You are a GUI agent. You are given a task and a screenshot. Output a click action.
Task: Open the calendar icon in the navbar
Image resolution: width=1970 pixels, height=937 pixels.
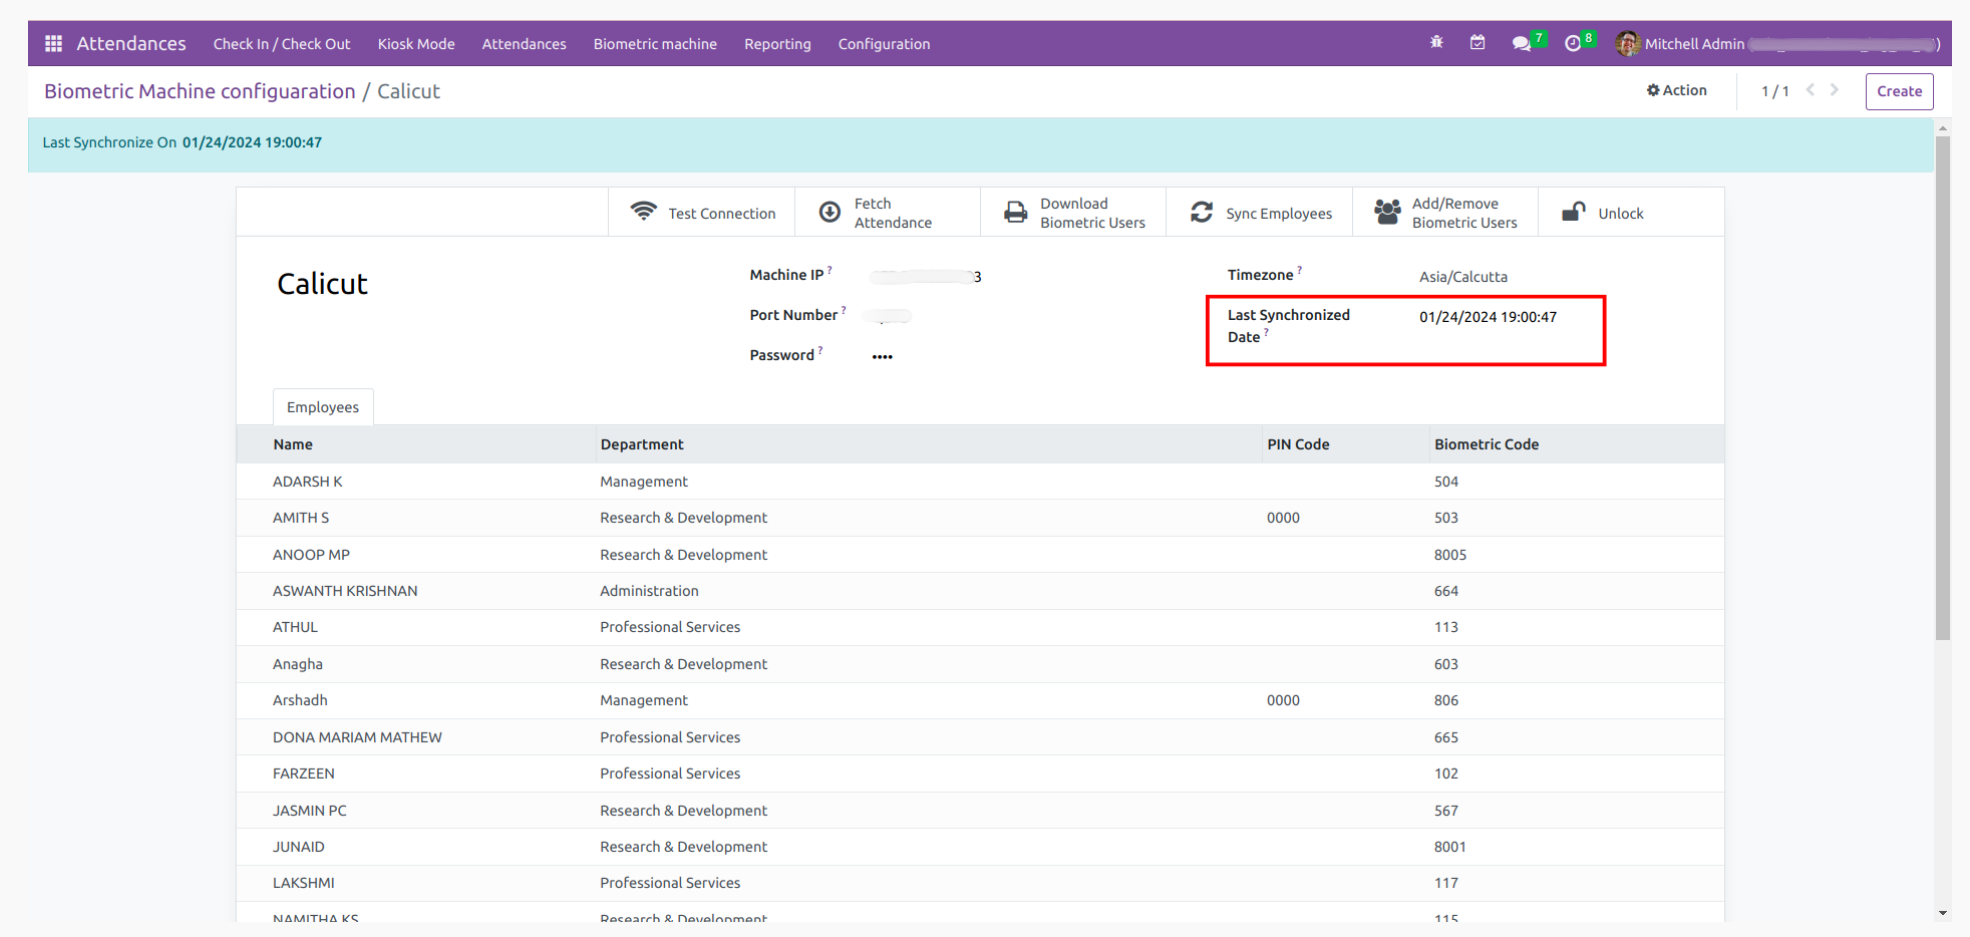[1477, 43]
